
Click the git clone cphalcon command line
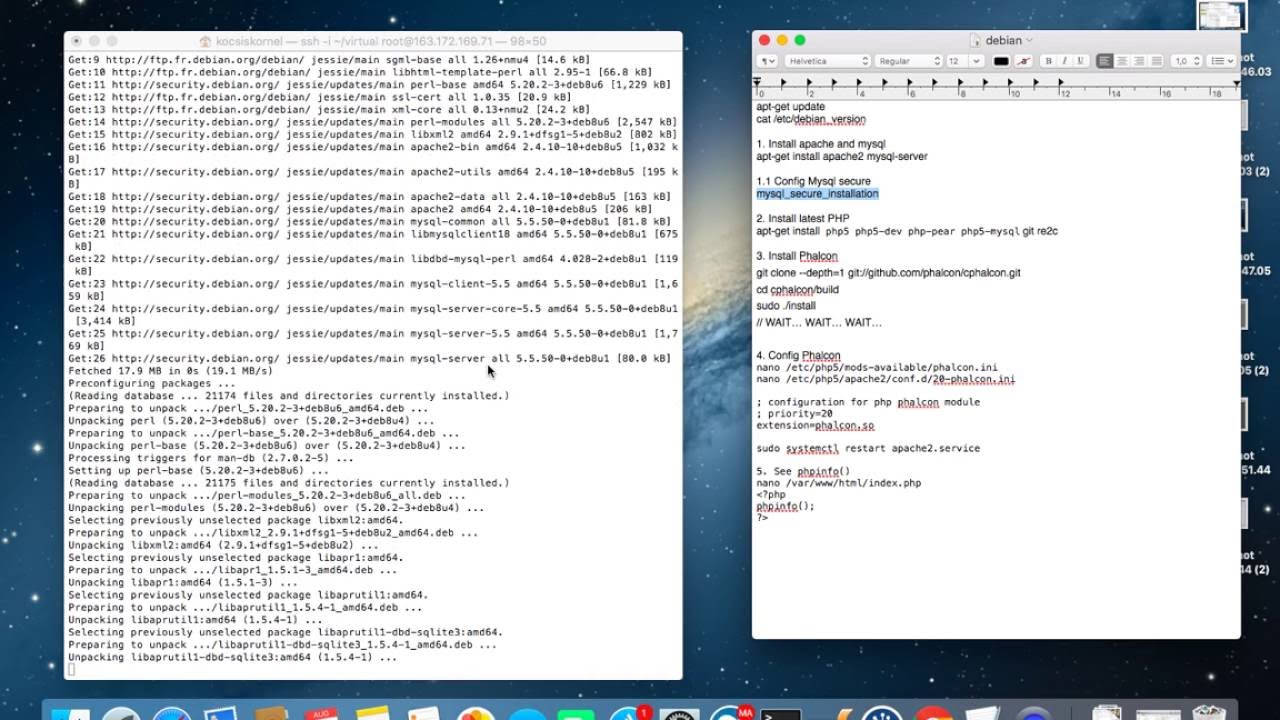tap(888, 272)
